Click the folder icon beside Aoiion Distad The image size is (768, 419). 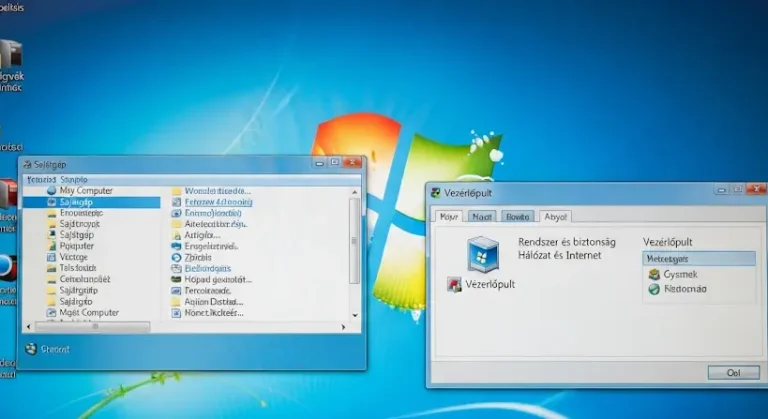pyautogui.click(x=176, y=302)
